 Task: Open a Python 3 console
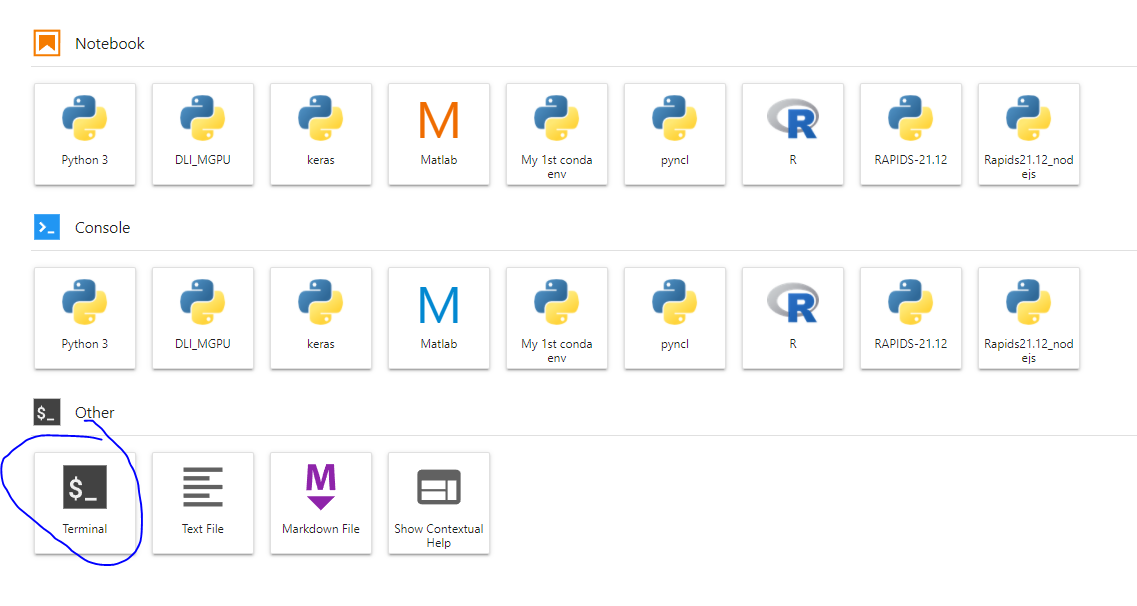(85, 318)
